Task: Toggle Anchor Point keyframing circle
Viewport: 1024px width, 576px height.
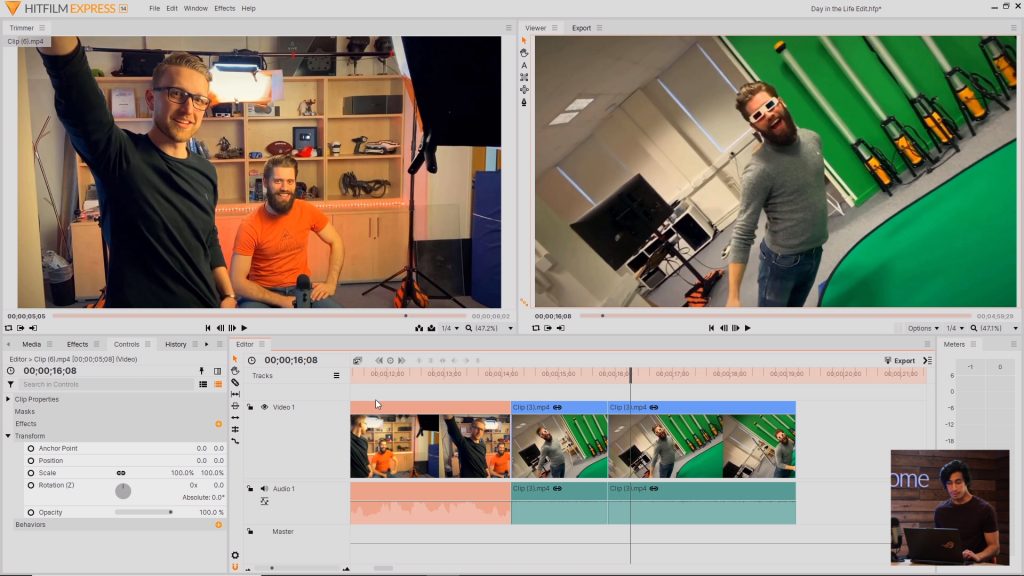Action: coord(31,449)
